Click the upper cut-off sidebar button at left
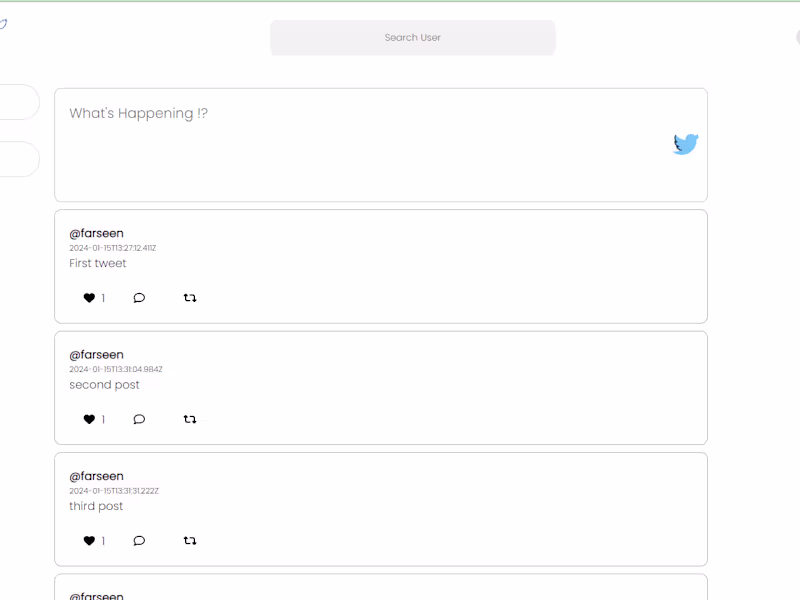Viewport: 800px width, 600px height. click(x=18, y=102)
